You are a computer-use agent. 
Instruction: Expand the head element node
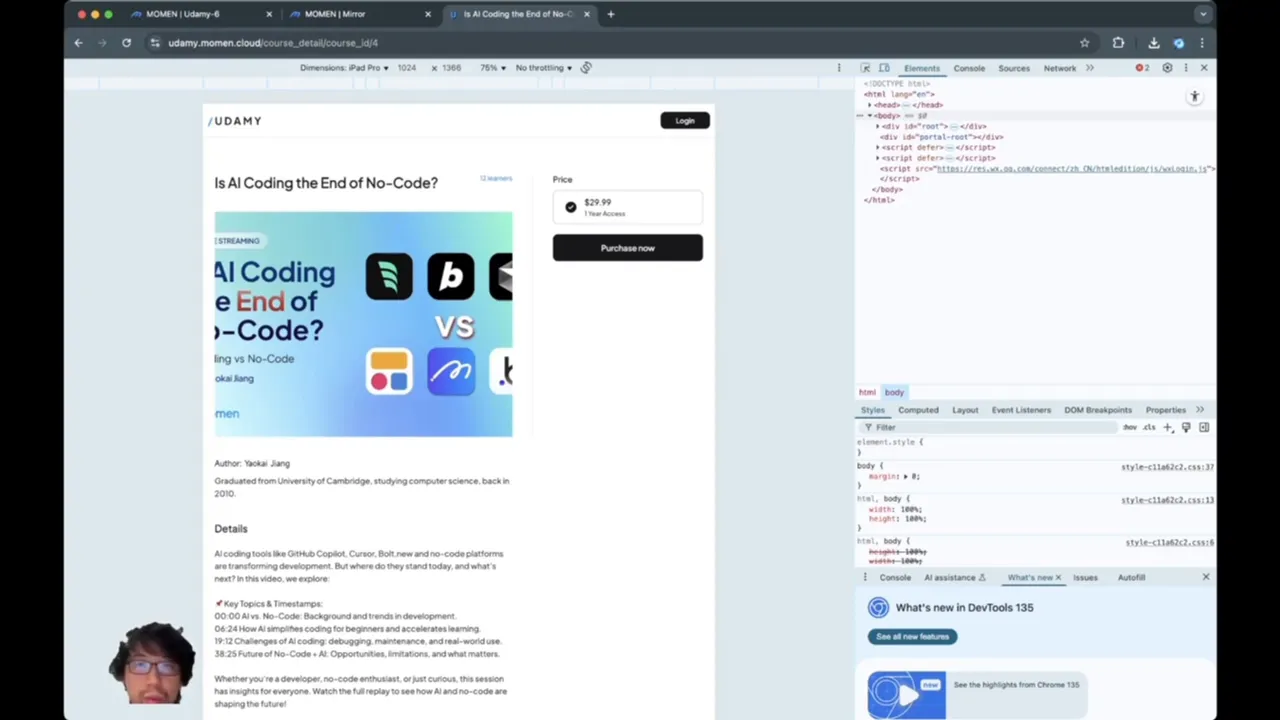point(870,105)
